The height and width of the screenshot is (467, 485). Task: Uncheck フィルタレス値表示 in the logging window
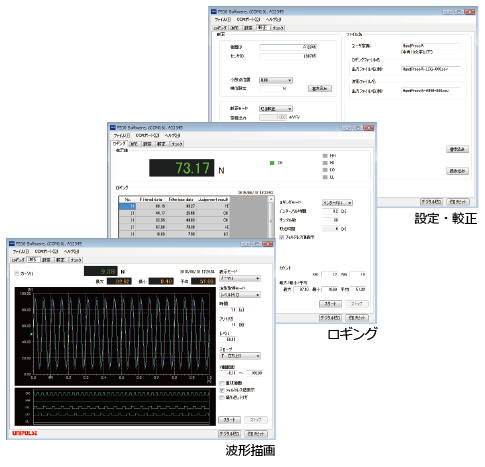point(281,237)
